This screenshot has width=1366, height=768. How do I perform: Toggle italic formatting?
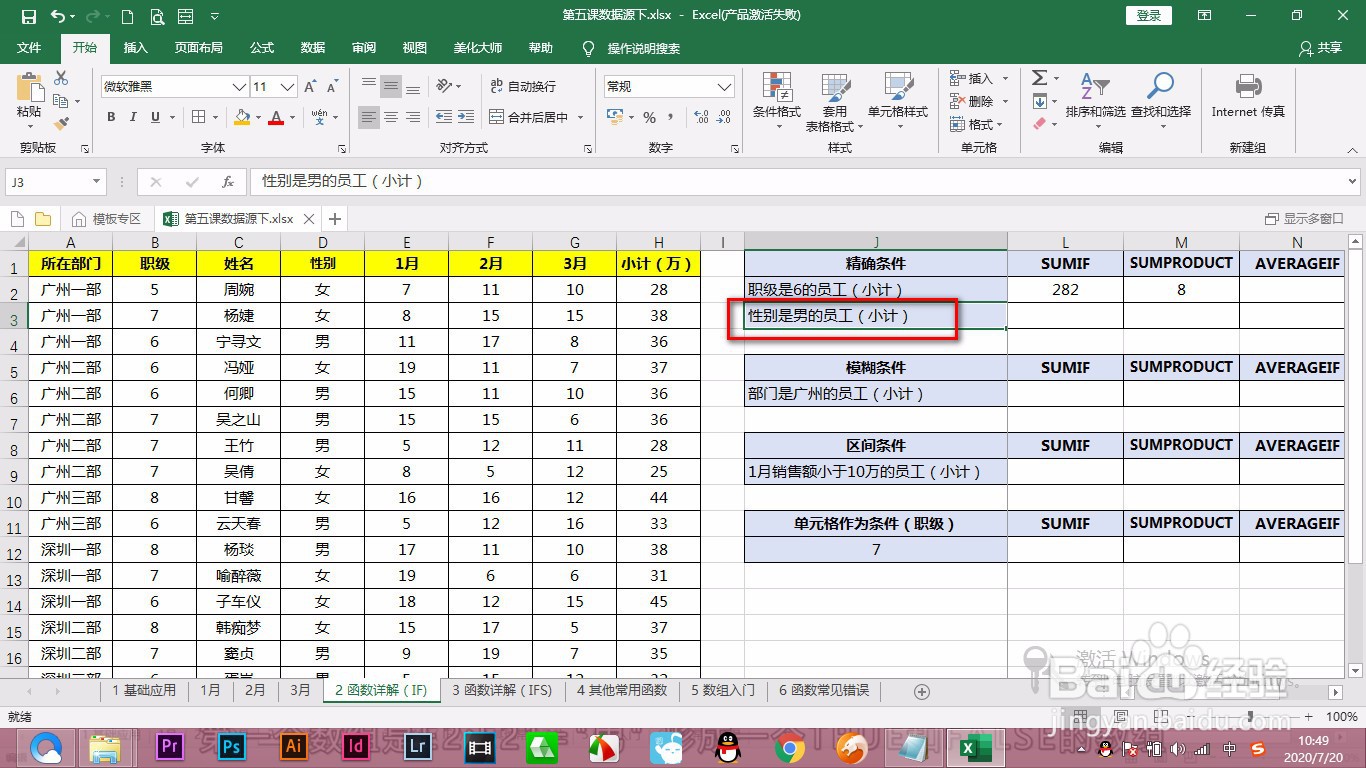click(134, 117)
